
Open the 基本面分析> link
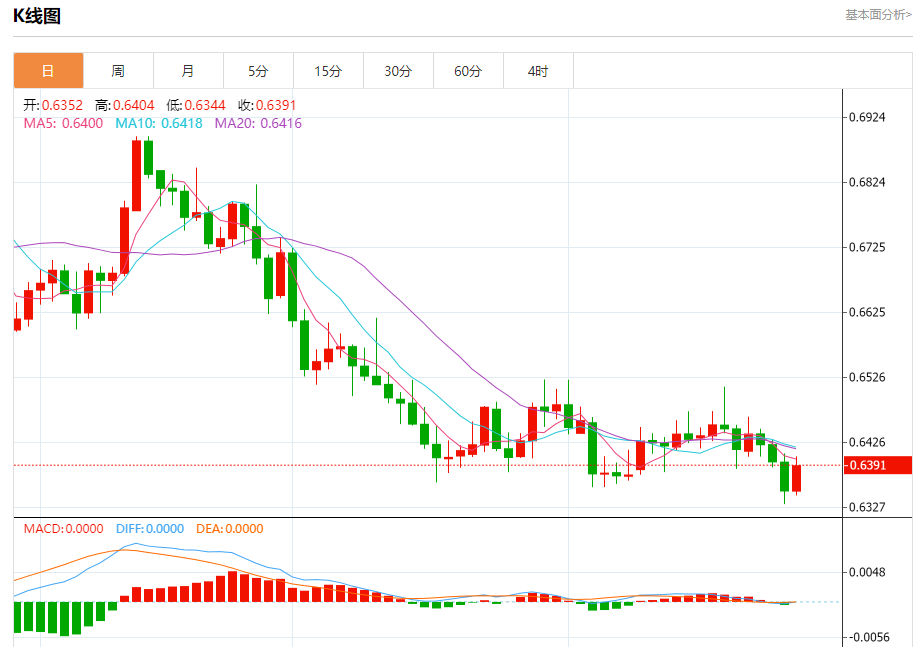tap(878, 15)
